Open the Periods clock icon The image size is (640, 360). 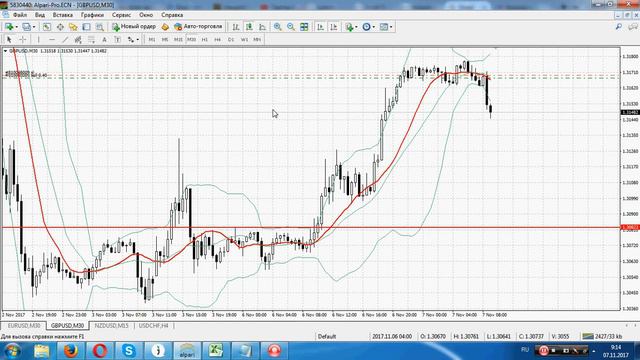(x=367, y=27)
